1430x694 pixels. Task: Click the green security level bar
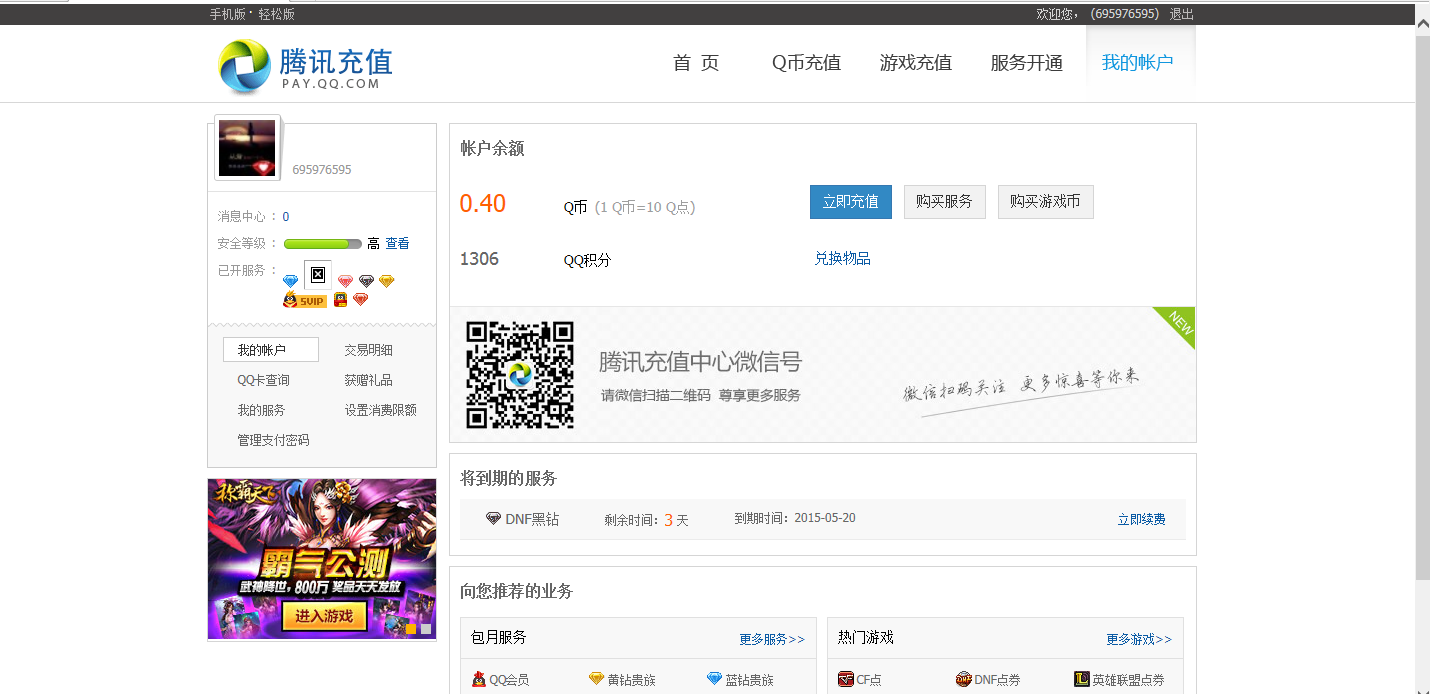(x=323, y=244)
